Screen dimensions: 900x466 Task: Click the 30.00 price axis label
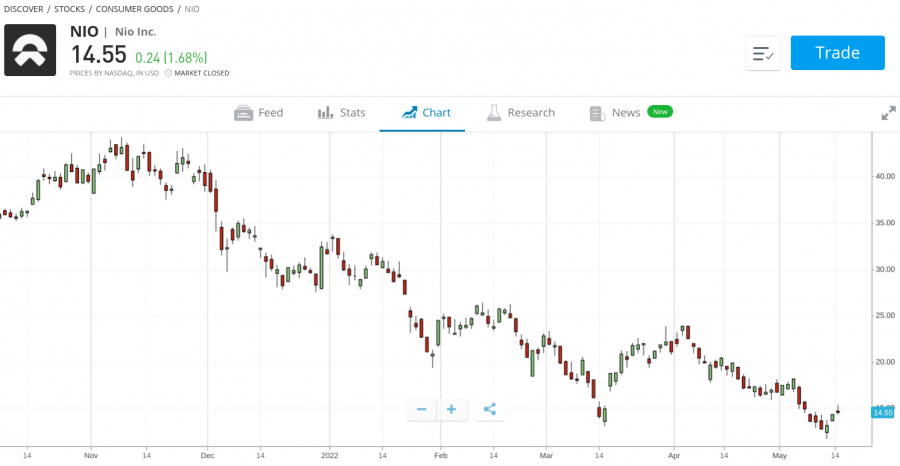coord(885,269)
